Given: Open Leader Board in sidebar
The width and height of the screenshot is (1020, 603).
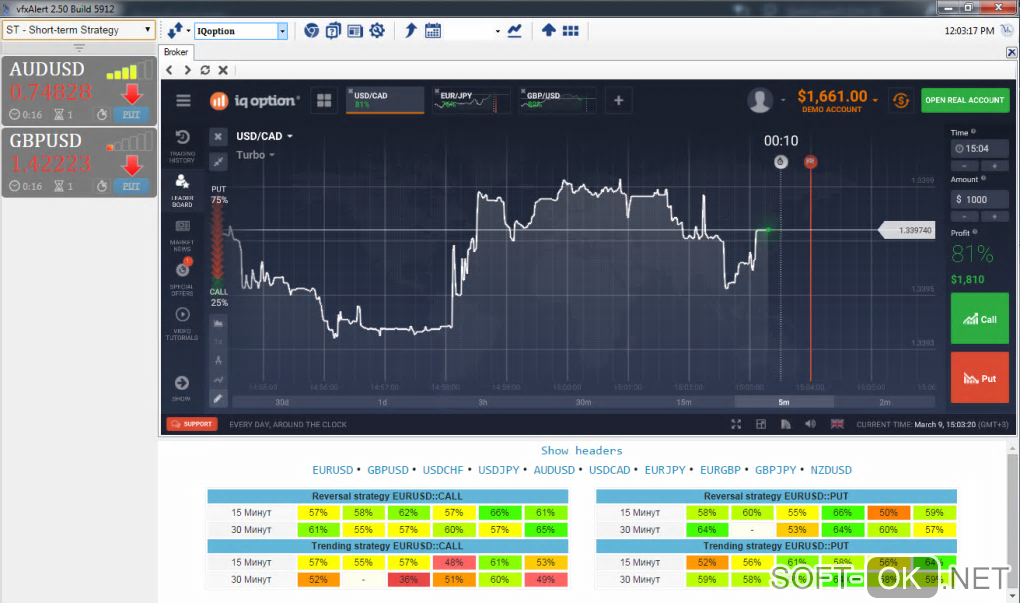Looking at the screenshot, I should coord(182,190).
